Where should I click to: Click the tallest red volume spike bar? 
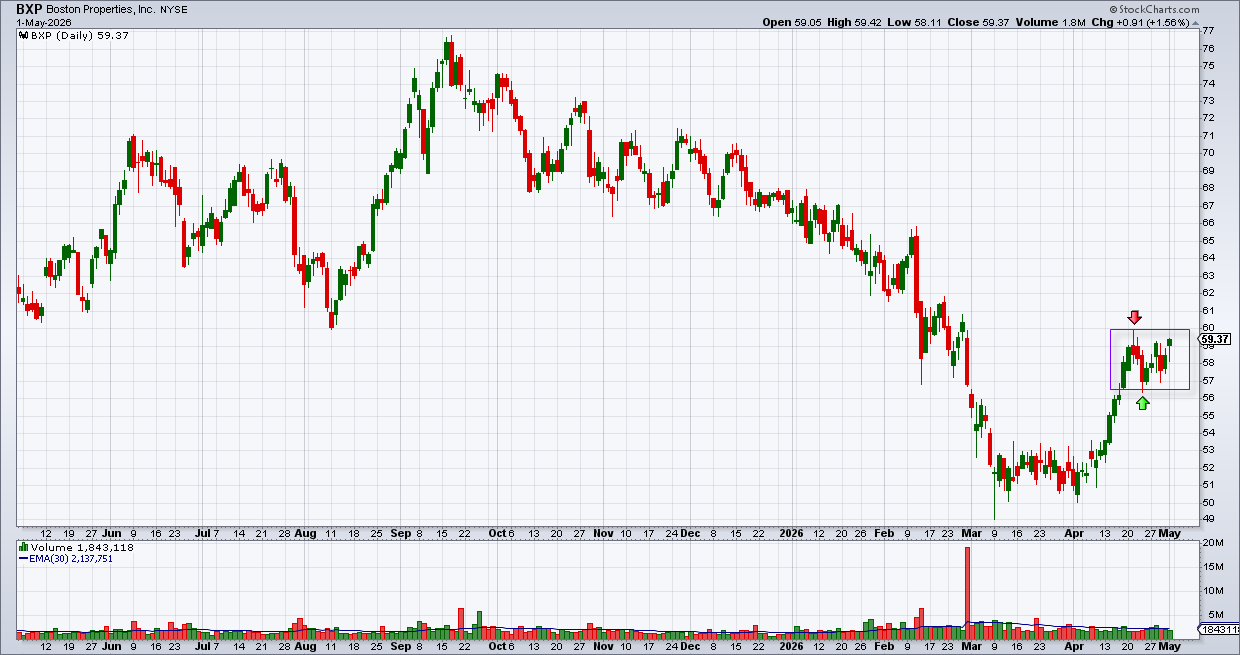tap(967, 593)
